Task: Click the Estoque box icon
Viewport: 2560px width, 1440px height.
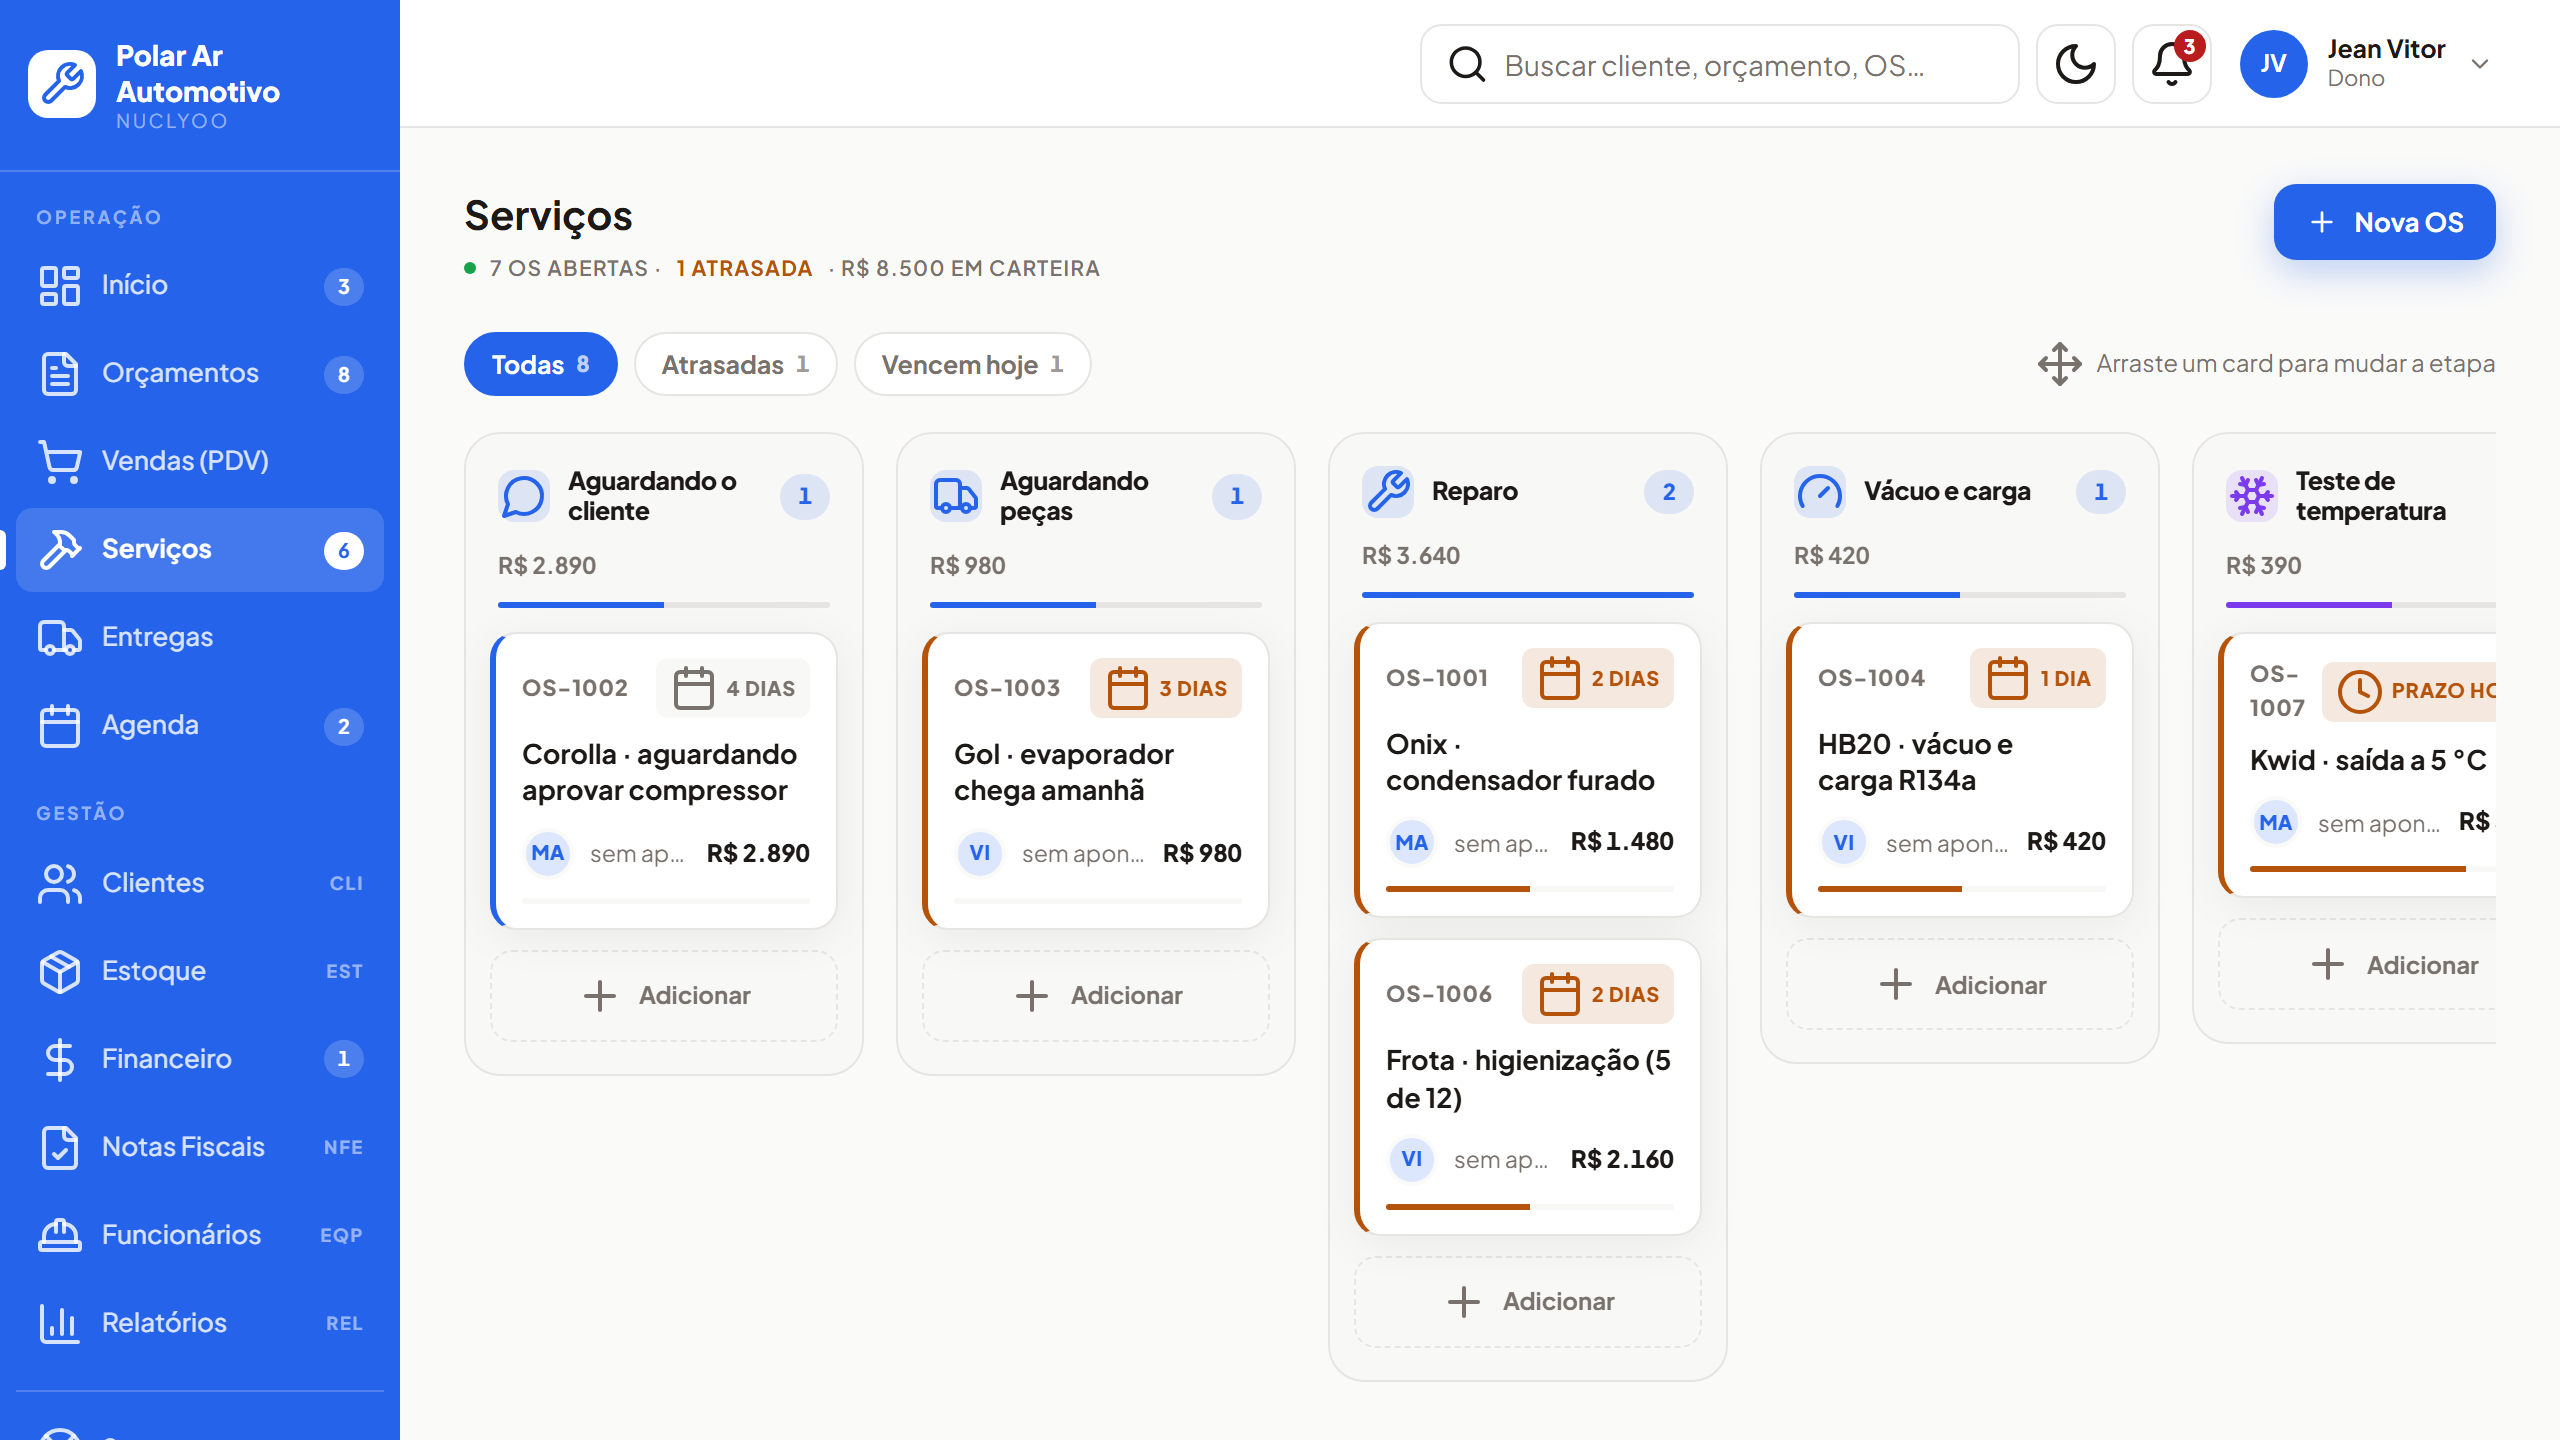Action: pos(60,971)
